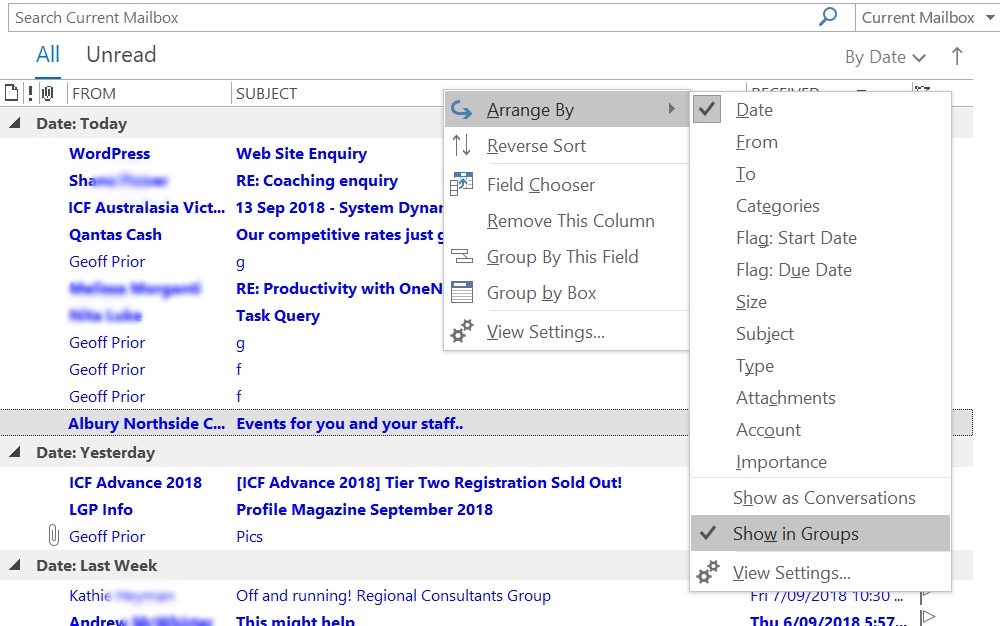Viewport: 1000px width, 626px height.
Task: Open LGP Info Profile Magazine email
Action: [344, 509]
